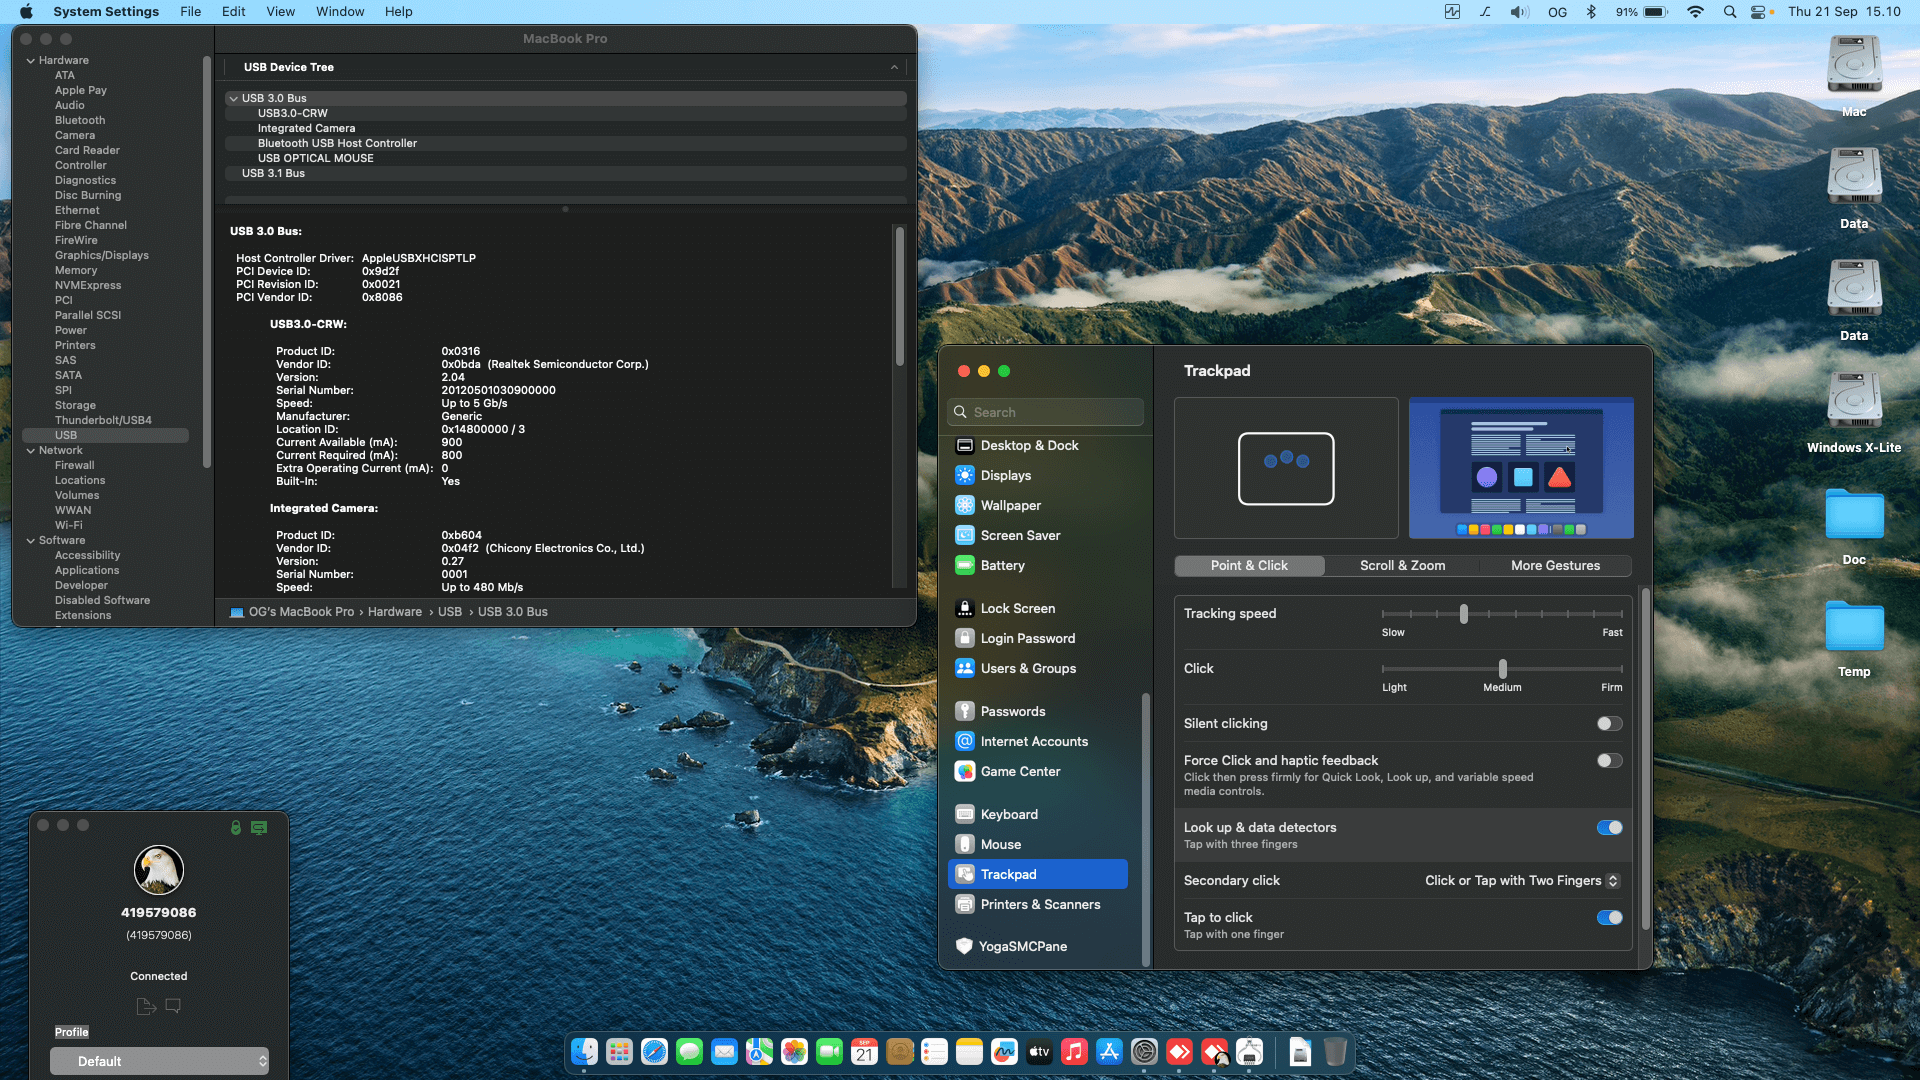The width and height of the screenshot is (1920, 1080).
Task: Open Desktop & Dock settings
Action: click(x=1038, y=446)
